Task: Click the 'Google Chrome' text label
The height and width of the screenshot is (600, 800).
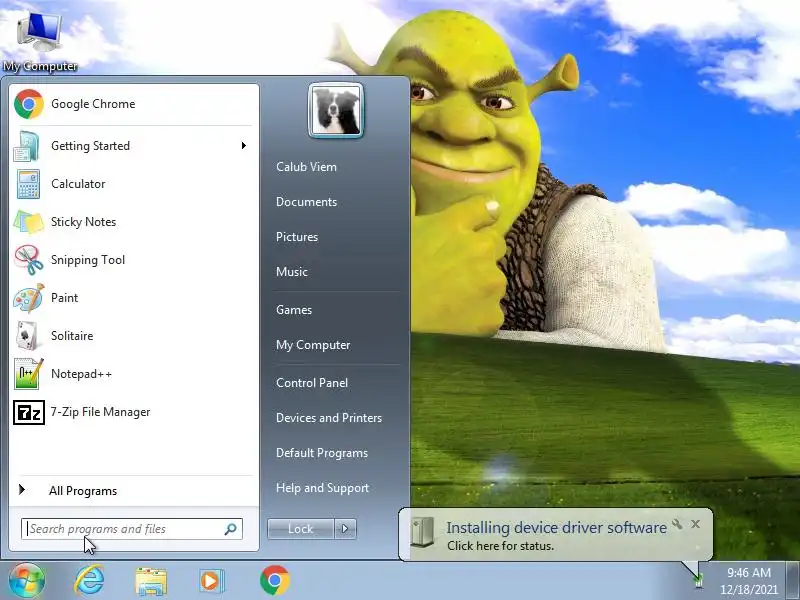Action: (x=93, y=104)
